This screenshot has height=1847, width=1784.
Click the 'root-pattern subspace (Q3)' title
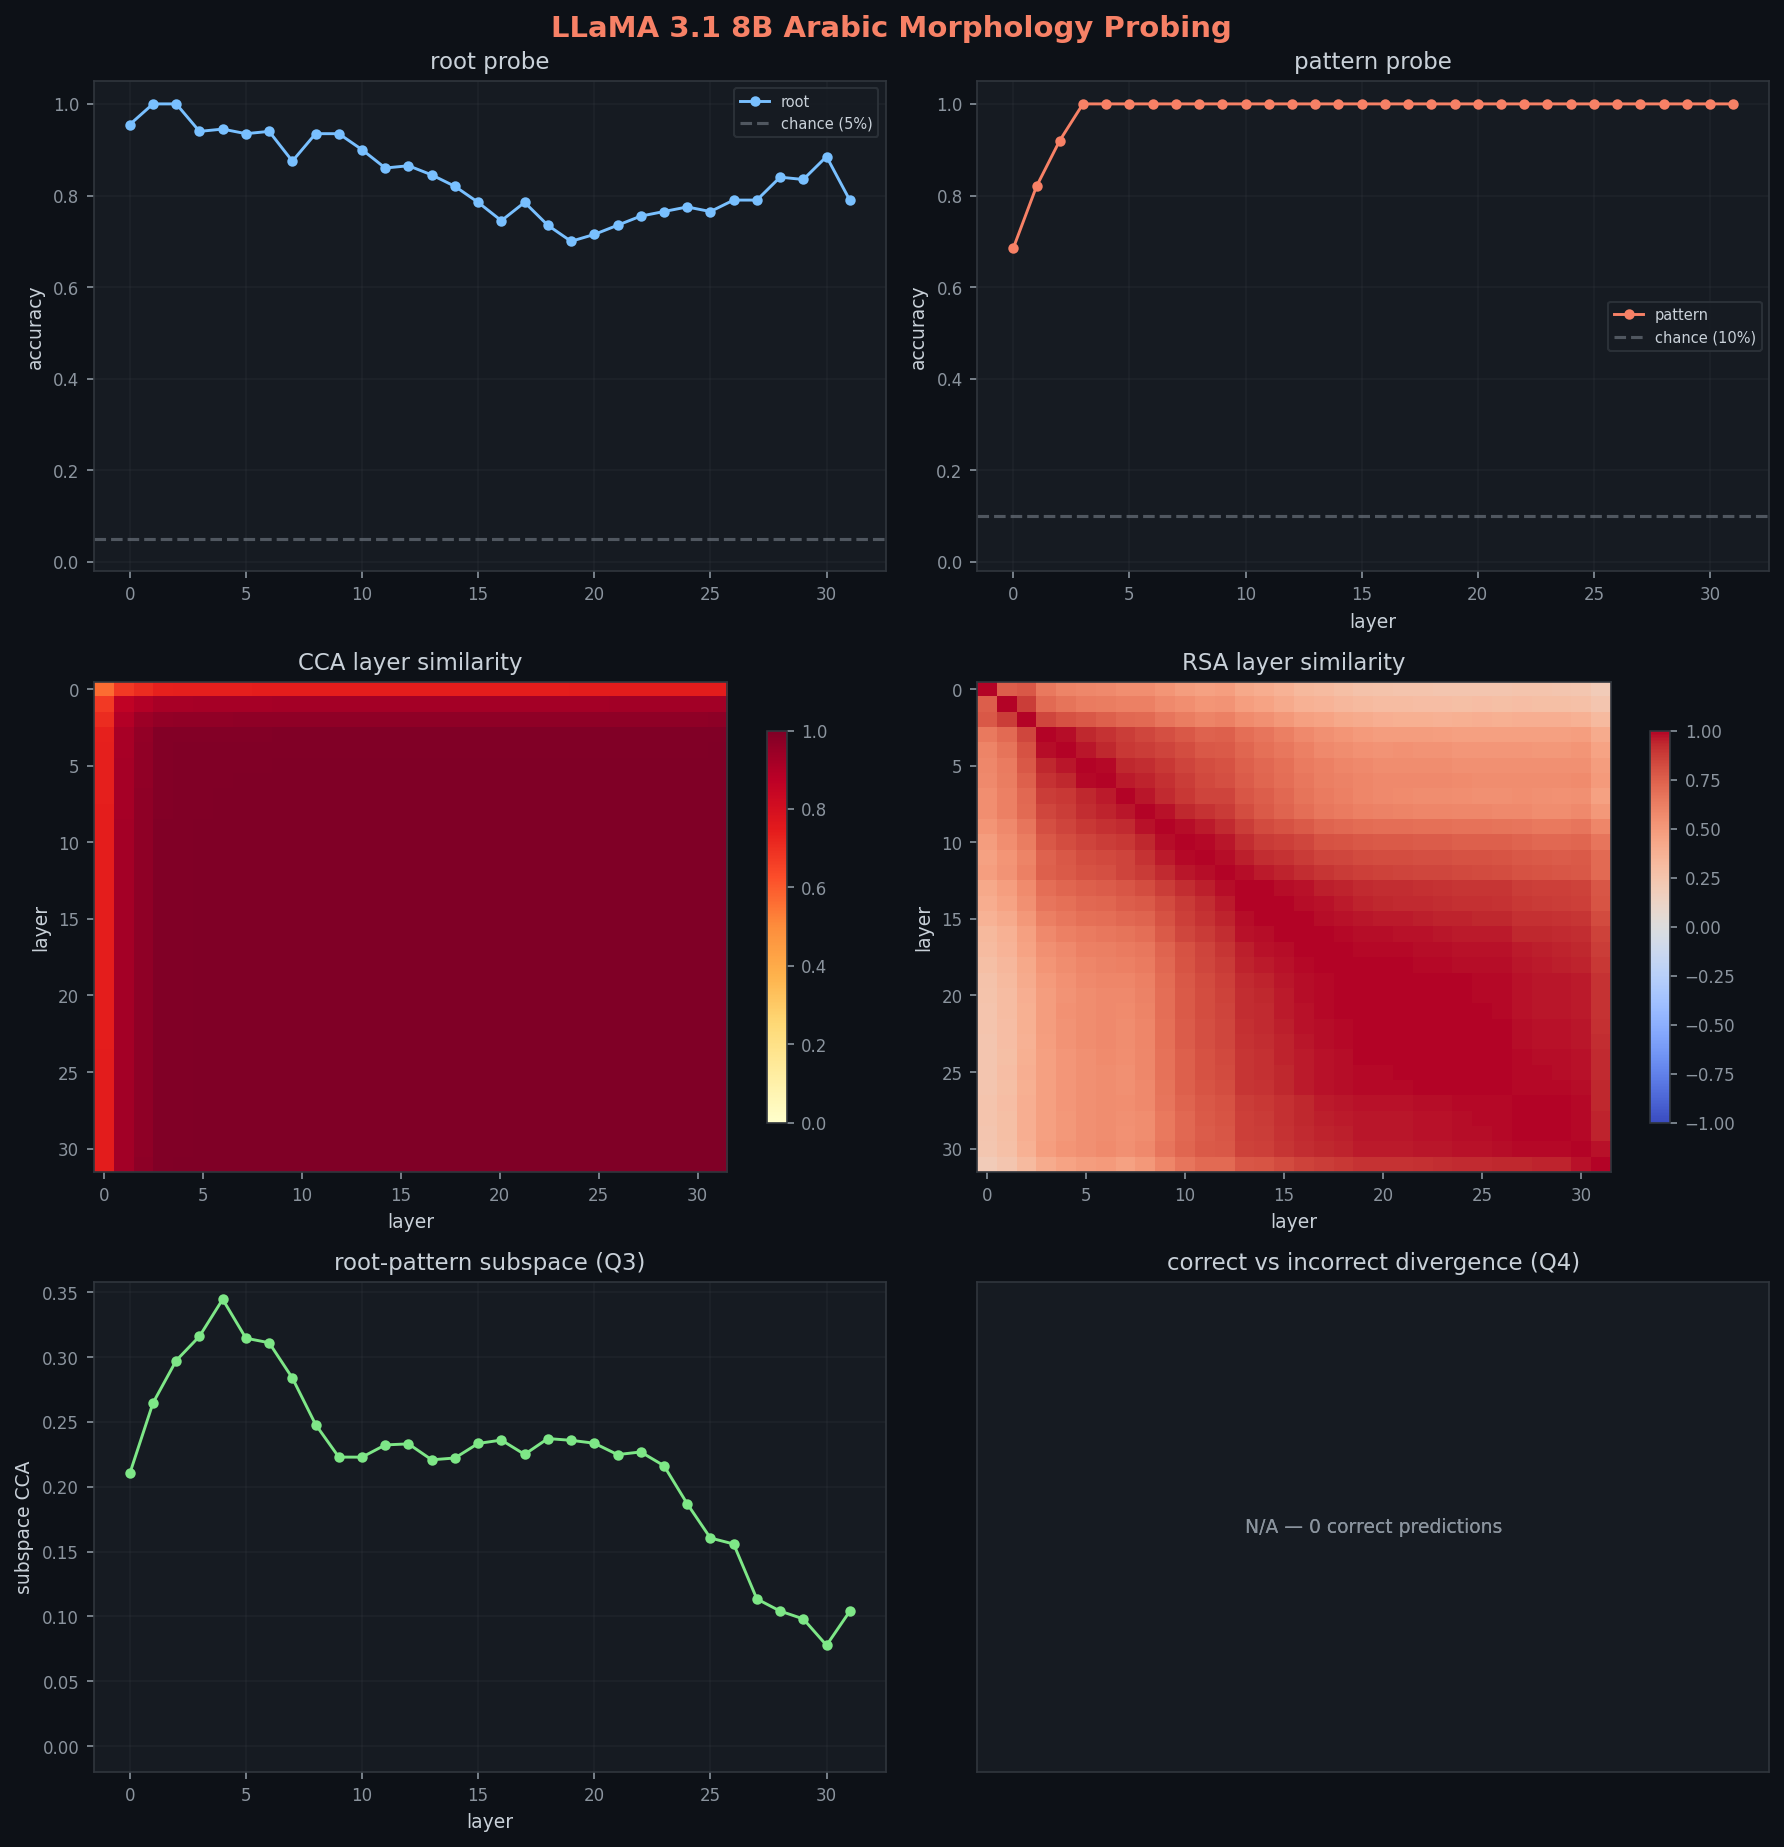click(x=489, y=1262)
